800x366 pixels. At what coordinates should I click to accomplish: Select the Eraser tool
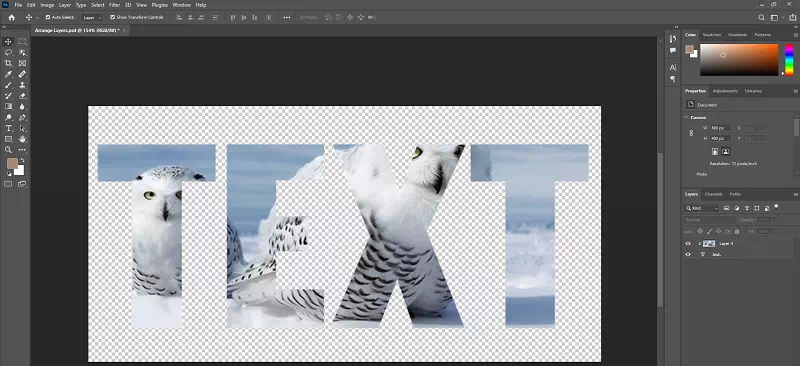[22, 96]
